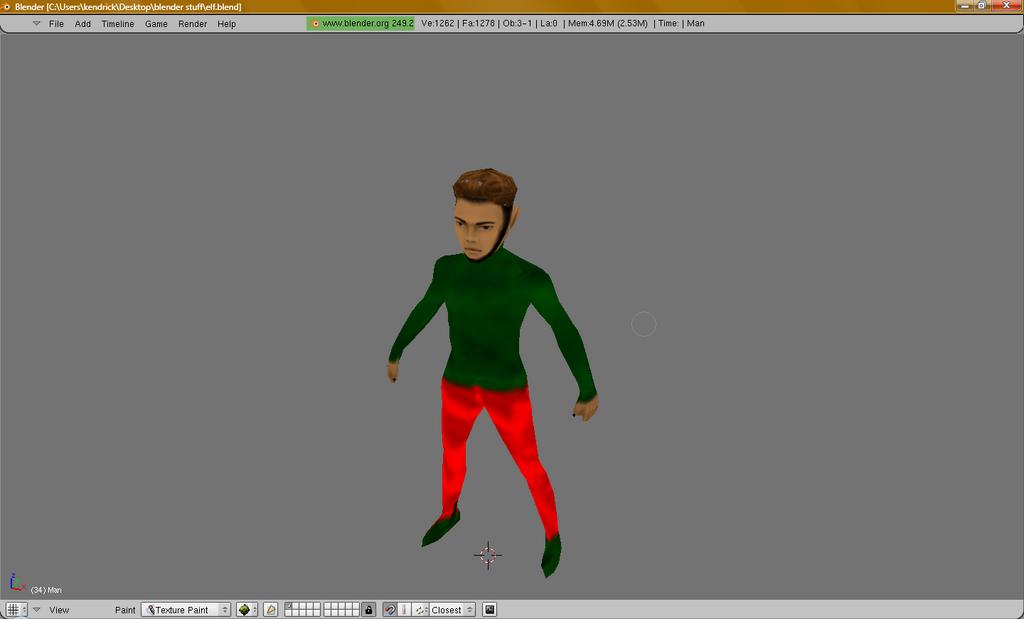
Task: Click the XYZ axis indicator in the viewport
Action: (x=16, y=582)
